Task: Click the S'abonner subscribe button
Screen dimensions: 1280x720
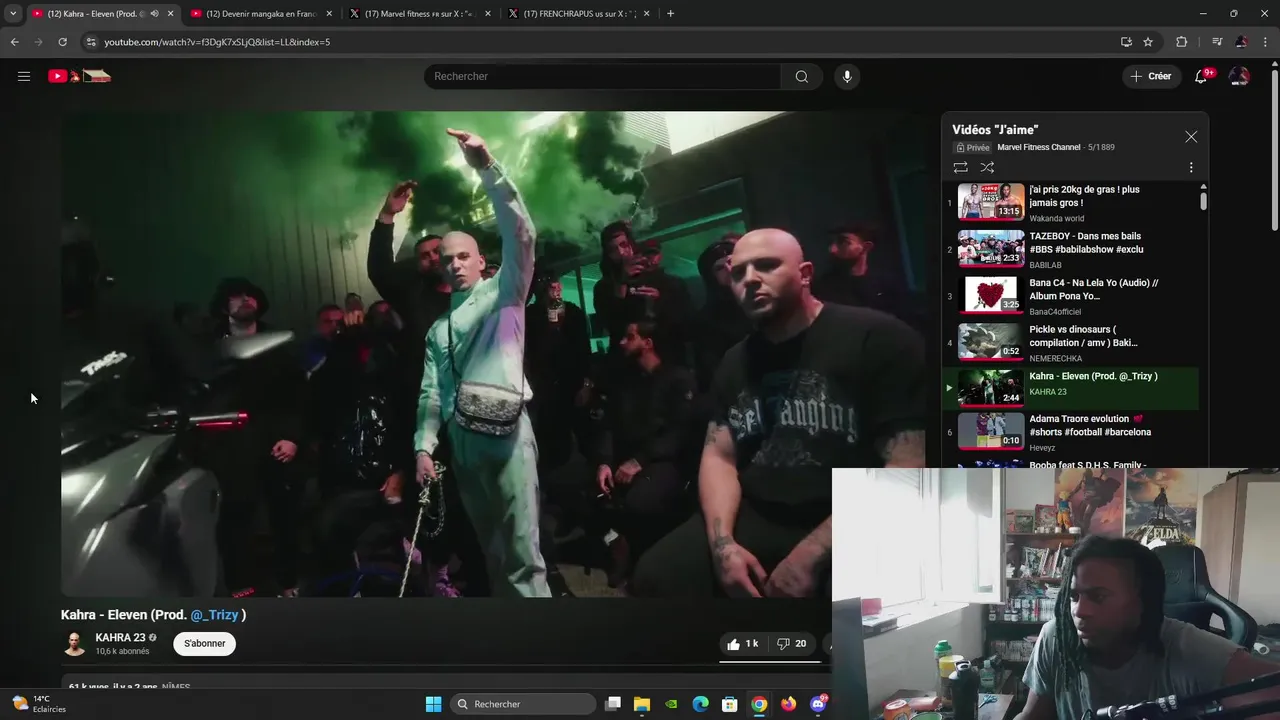Action: (x=204, y=644)
